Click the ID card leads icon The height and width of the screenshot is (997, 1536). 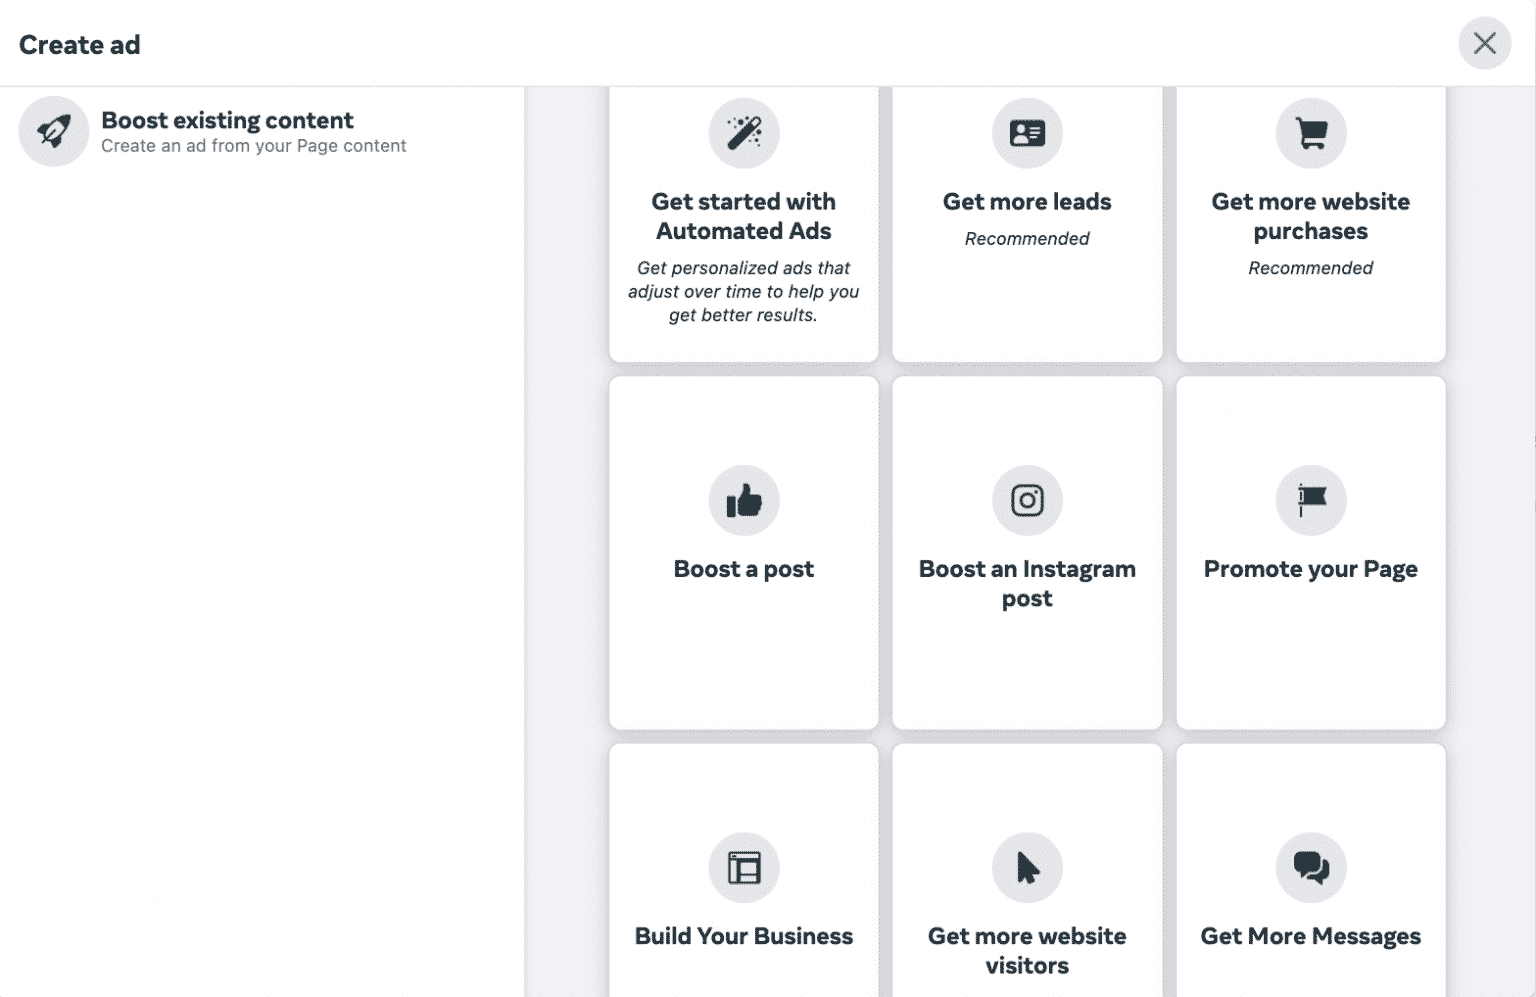(x=1027, y=133)
